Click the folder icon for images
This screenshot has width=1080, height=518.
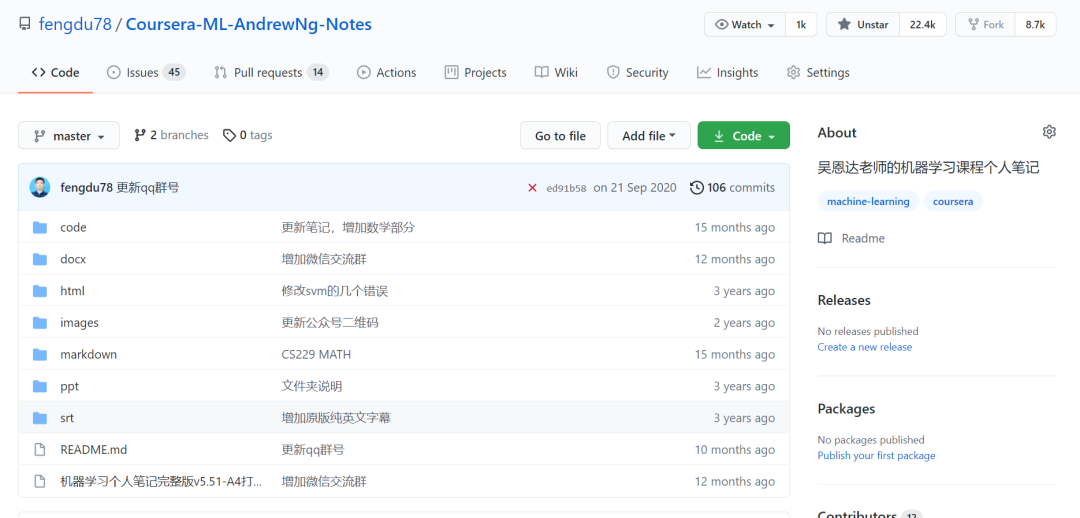pos(40,322)
